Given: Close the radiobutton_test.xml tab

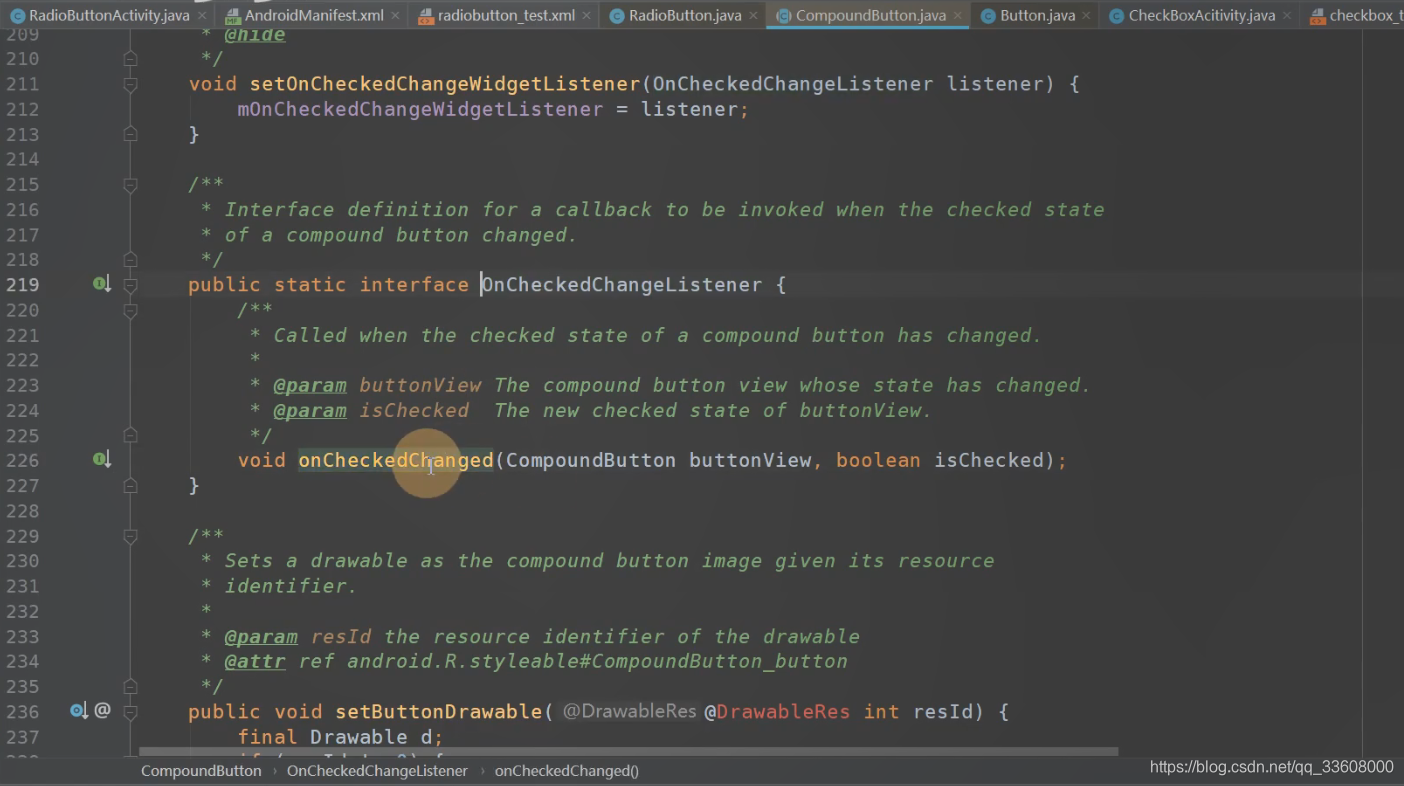Looking at the screenshot, I should tap(585, 16).
